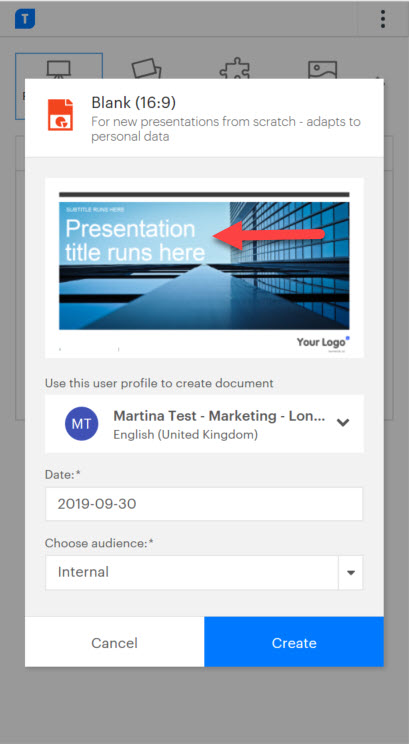This screenshot has width=409, height=744.
Task: Open the Martina Test profile selector
Action: point(204,424)
